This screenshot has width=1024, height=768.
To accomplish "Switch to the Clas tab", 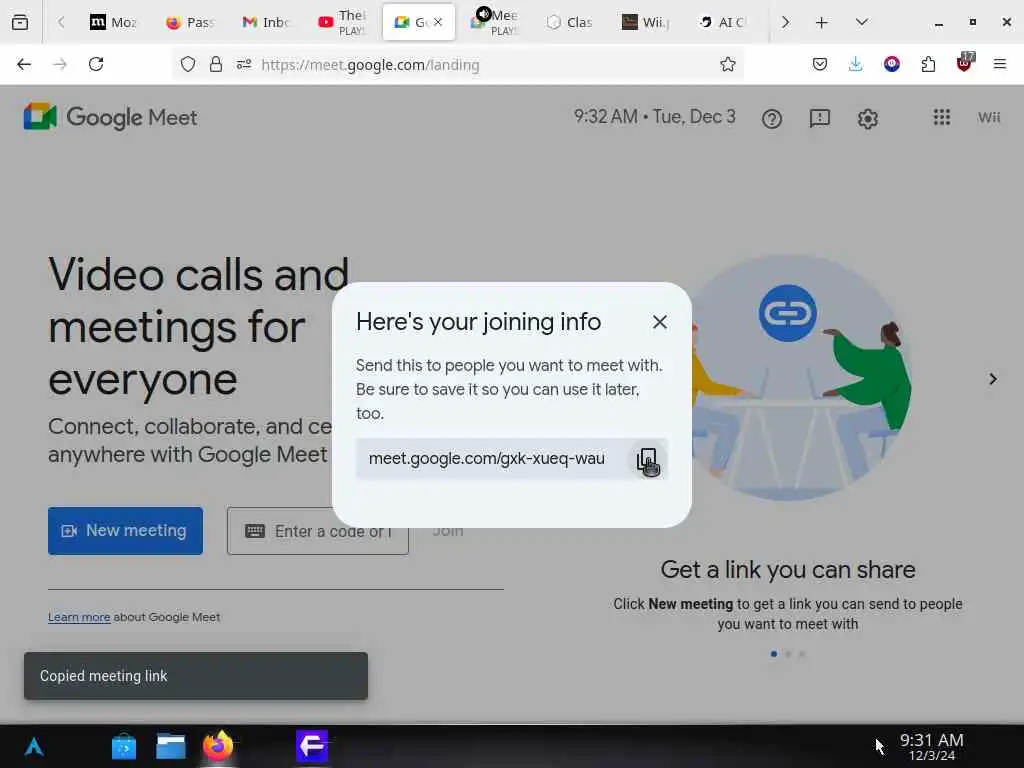I will pos(569,22).
